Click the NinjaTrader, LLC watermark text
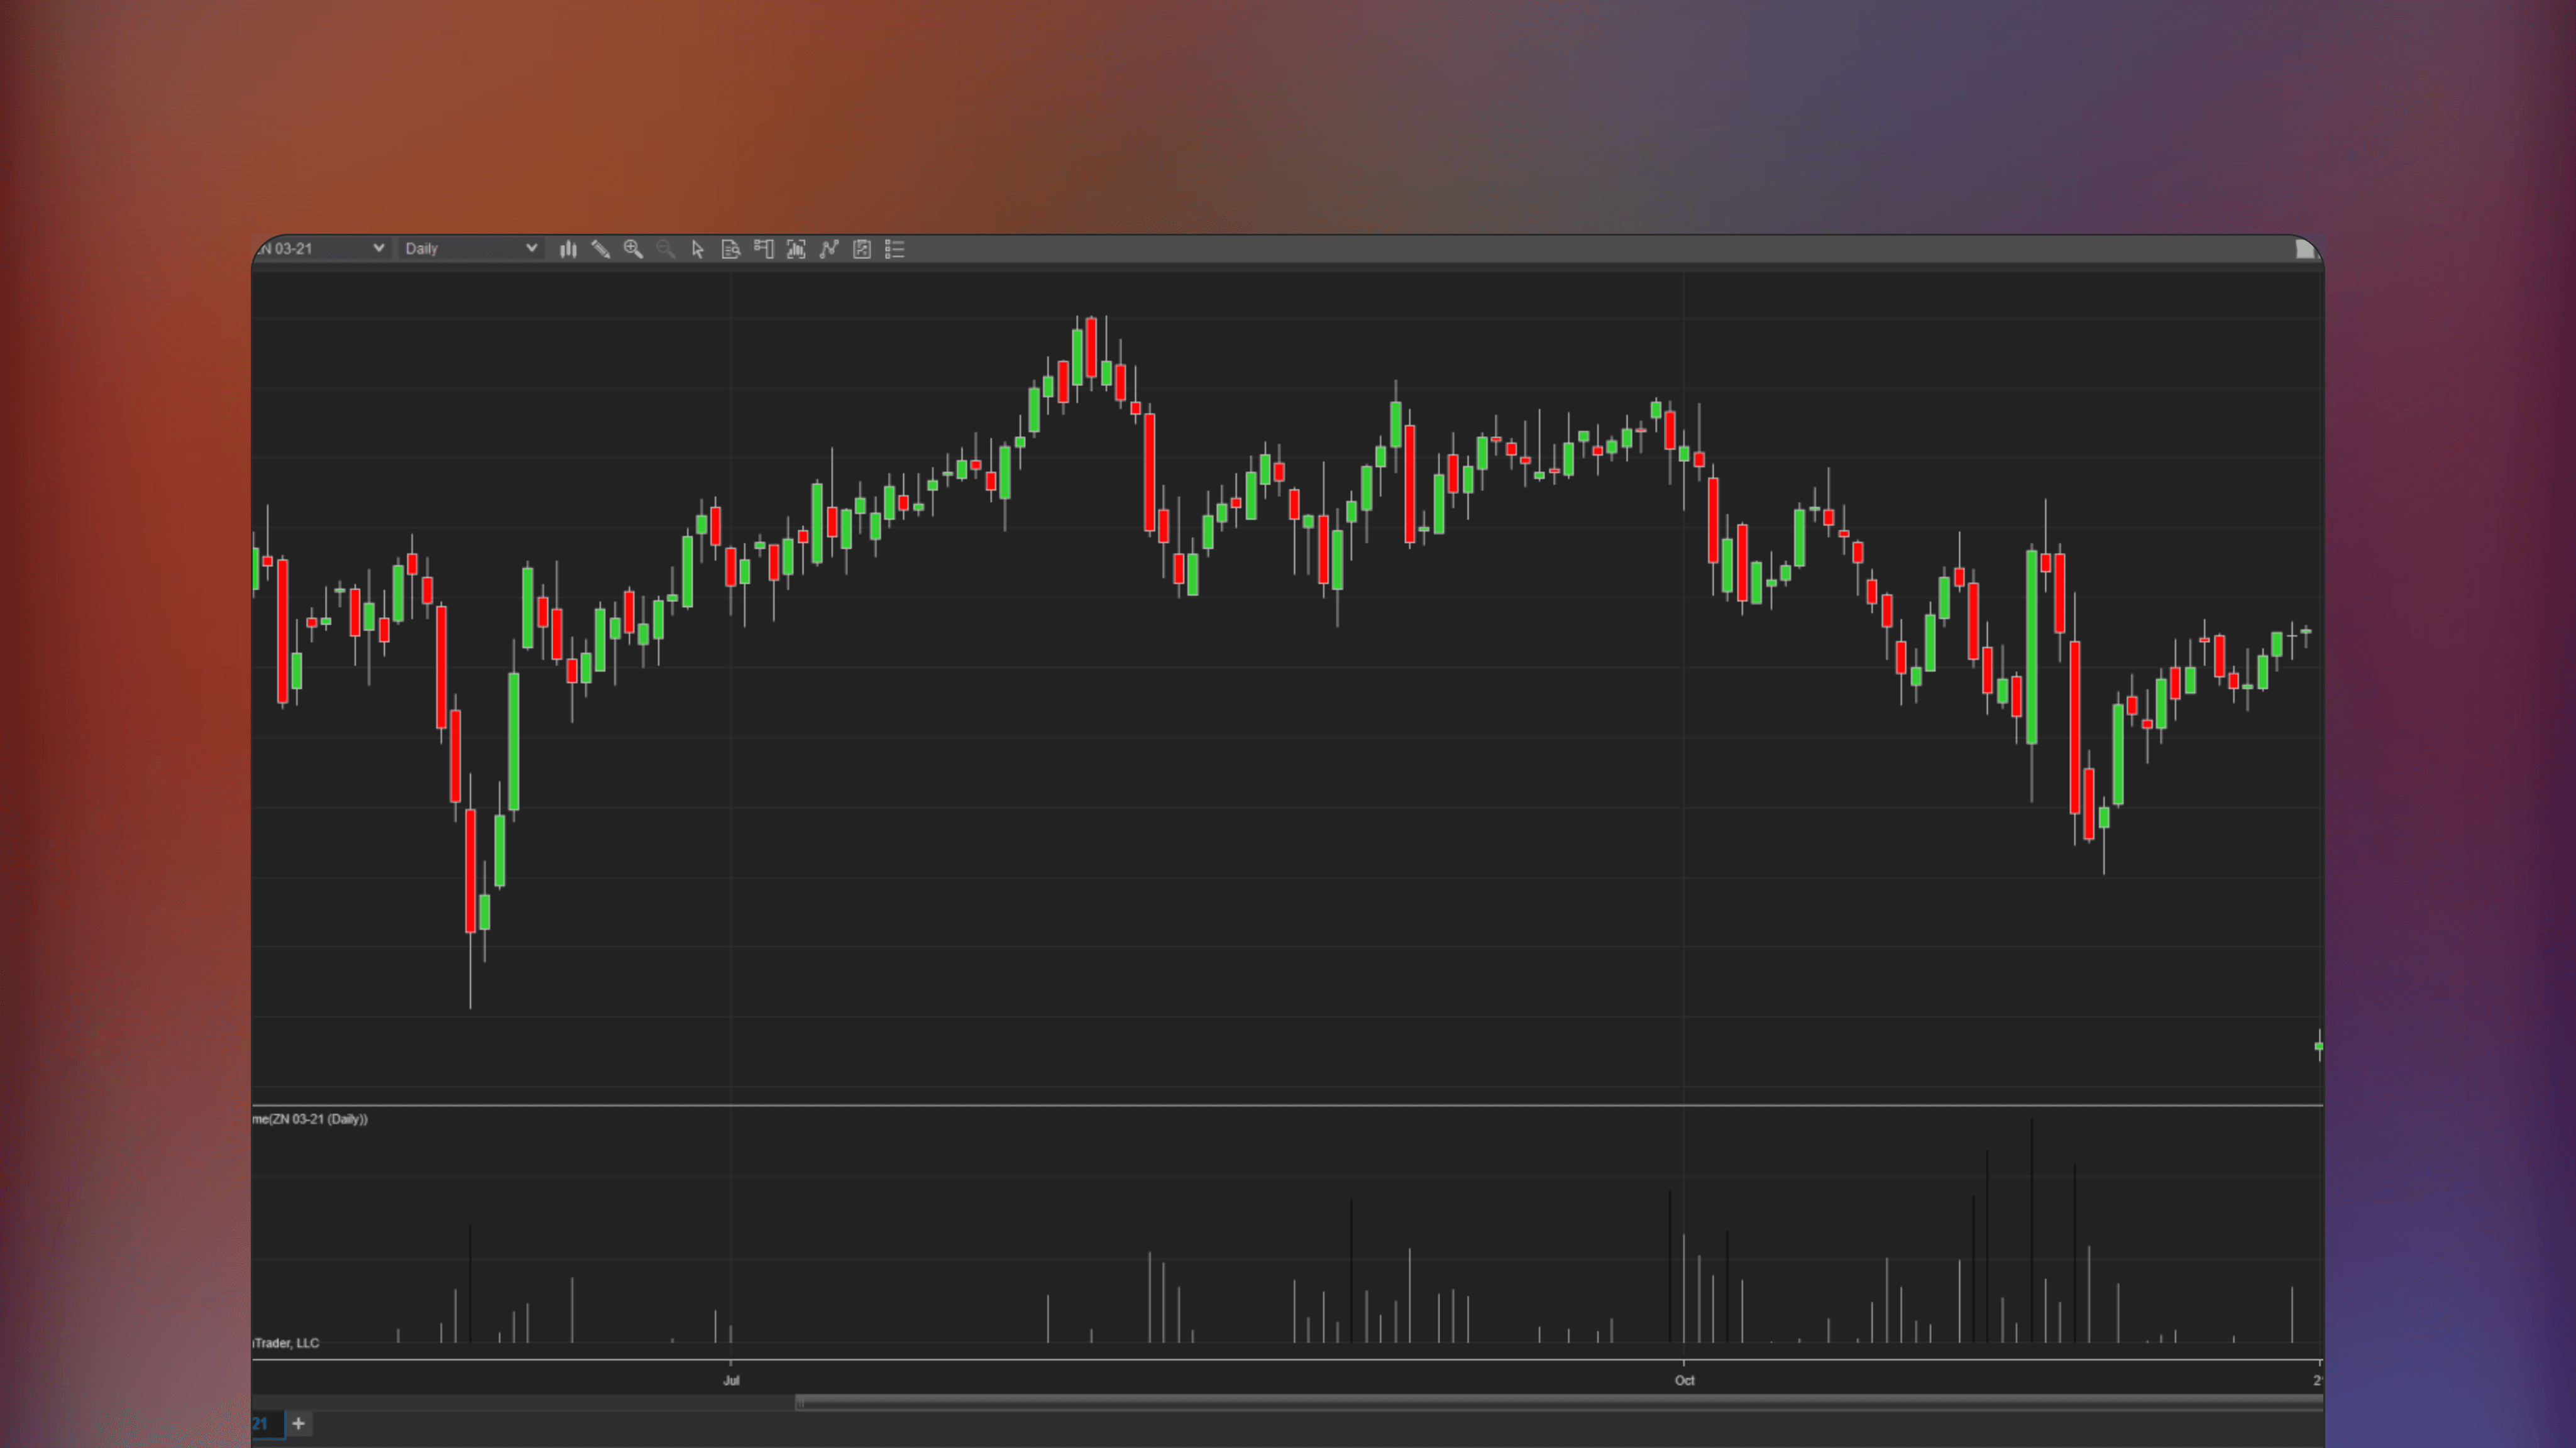 (285, 1343)
